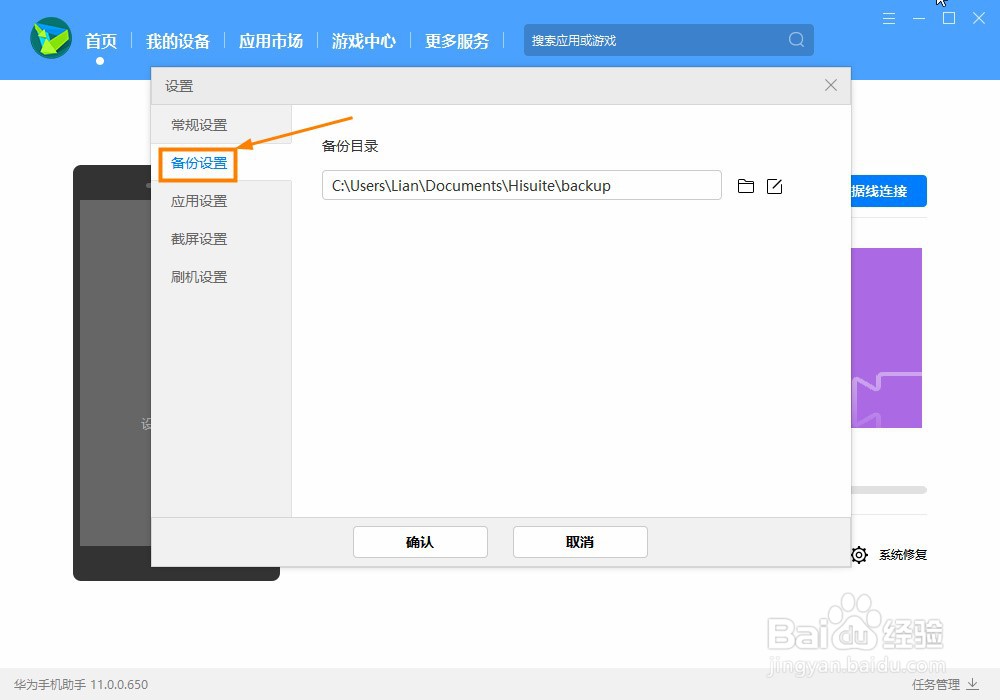This screenshot has height=700, width=1000.
Task: Minimize the HiSuite window
Action: [918, 18]
